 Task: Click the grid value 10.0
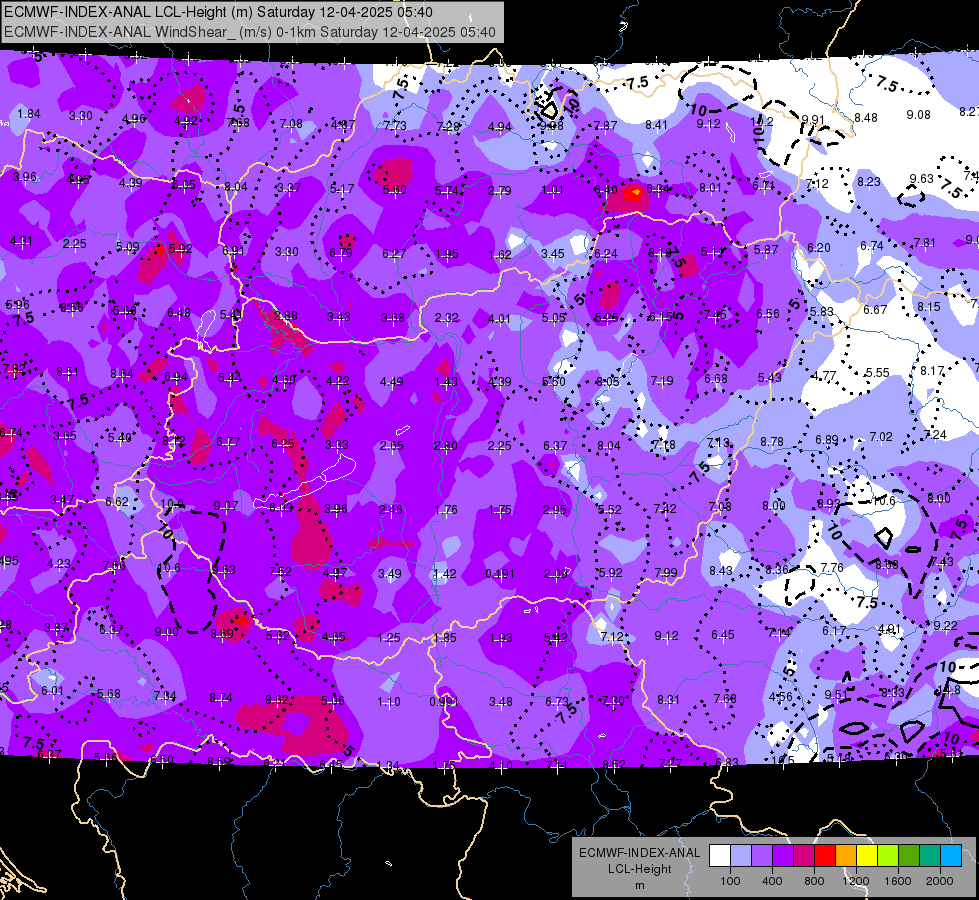click(172, 504)
